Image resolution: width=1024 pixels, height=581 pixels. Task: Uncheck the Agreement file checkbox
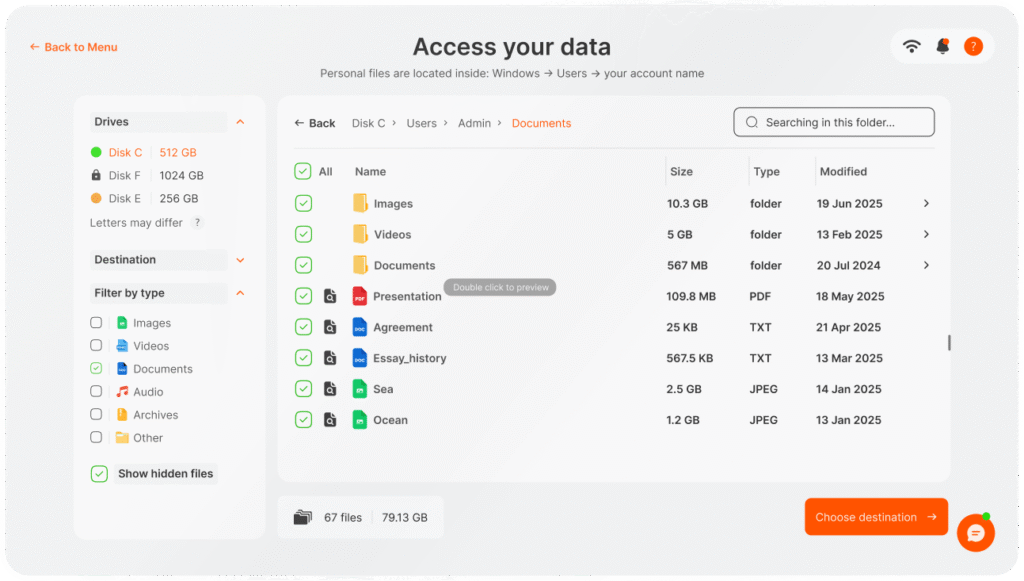tap(303, 327)
